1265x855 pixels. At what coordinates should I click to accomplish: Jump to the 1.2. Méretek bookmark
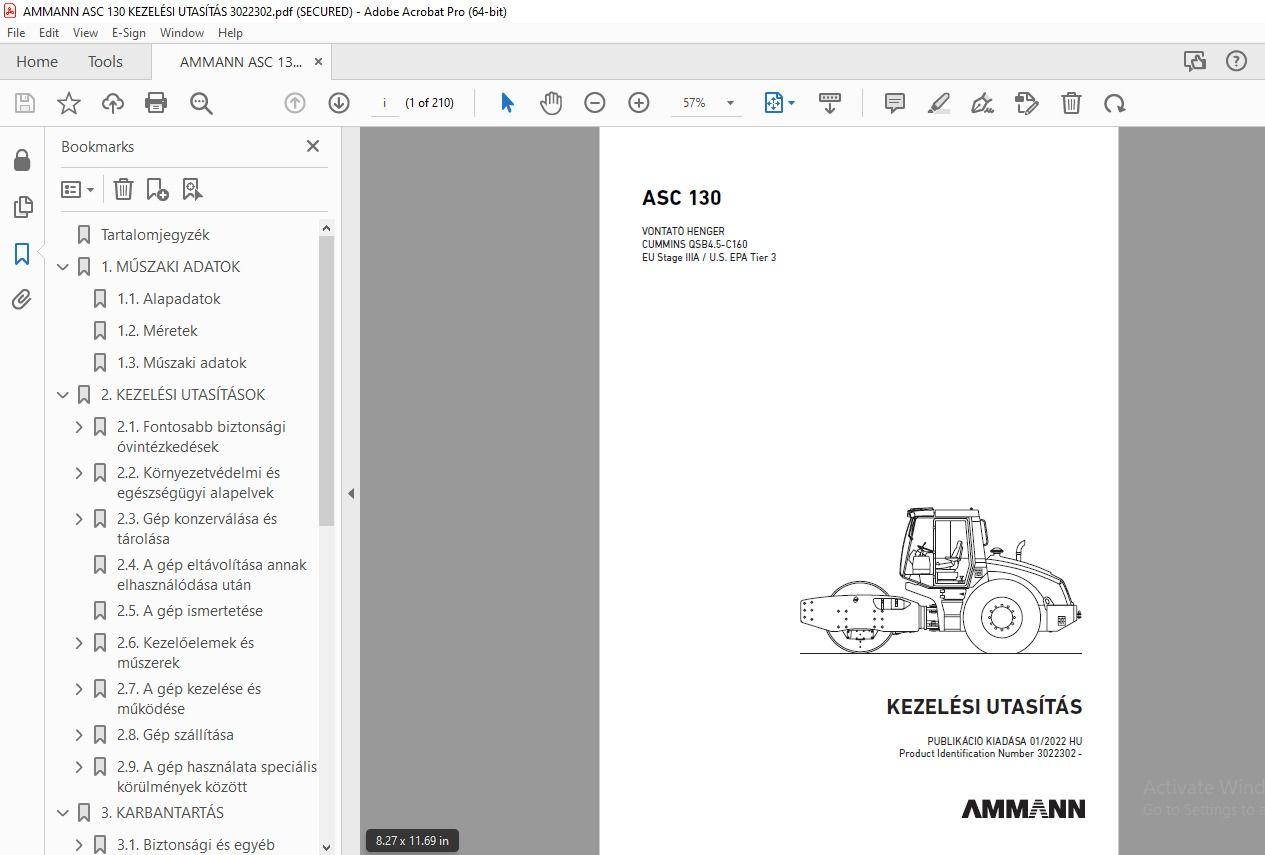point(157,331)
